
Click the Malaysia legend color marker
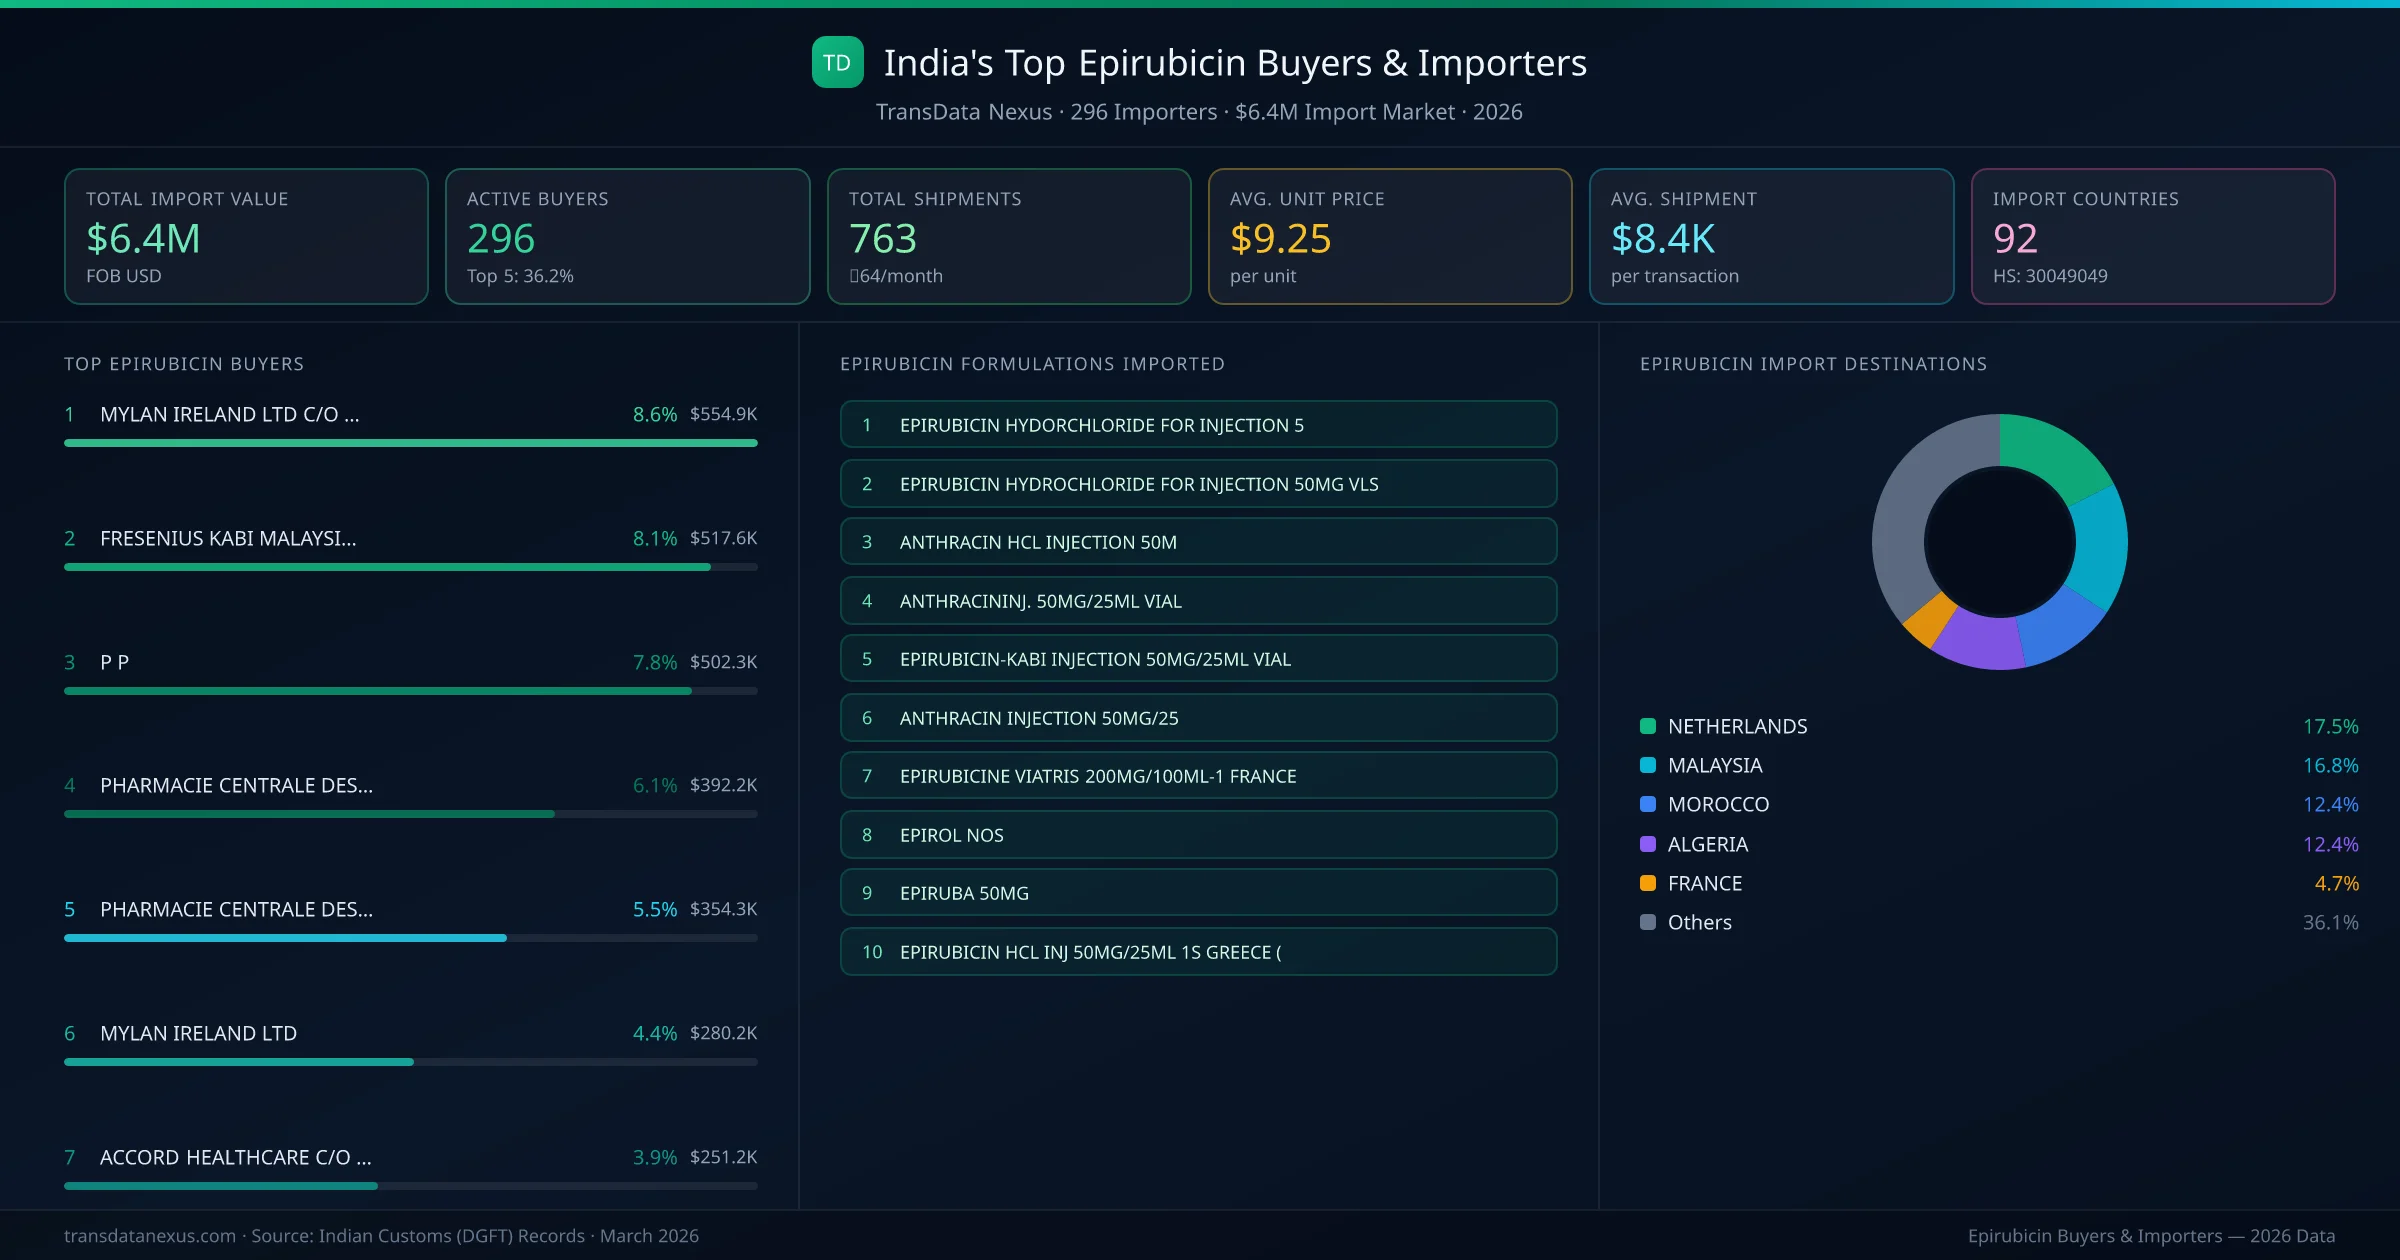pyautogui.click(x=1646, y=765)
